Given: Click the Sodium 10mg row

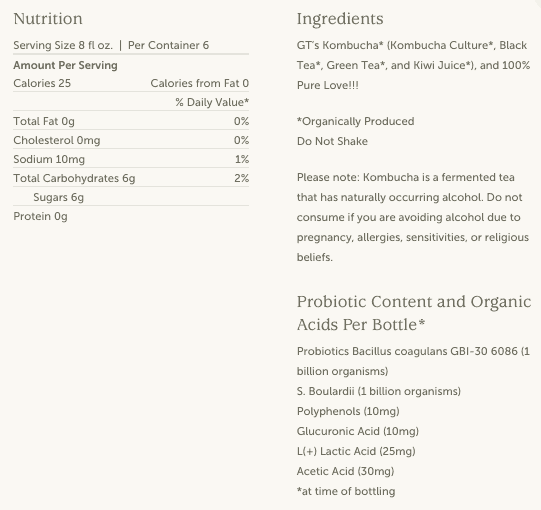Looking at the screenshot, I should (x=131, y=159).
